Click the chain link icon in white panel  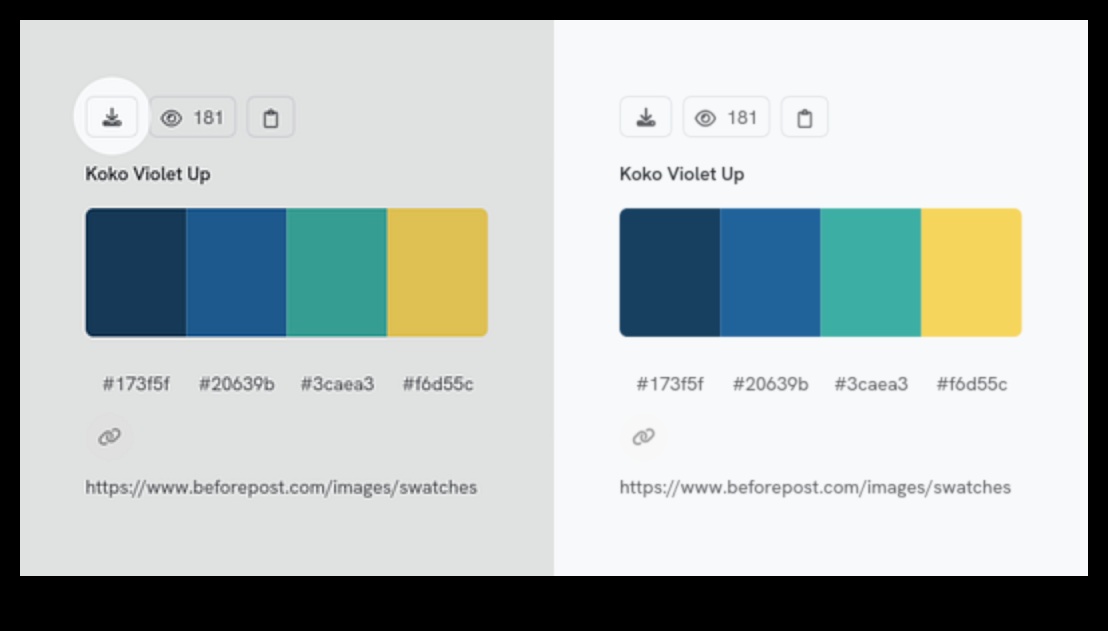click(x=643, y=437)
